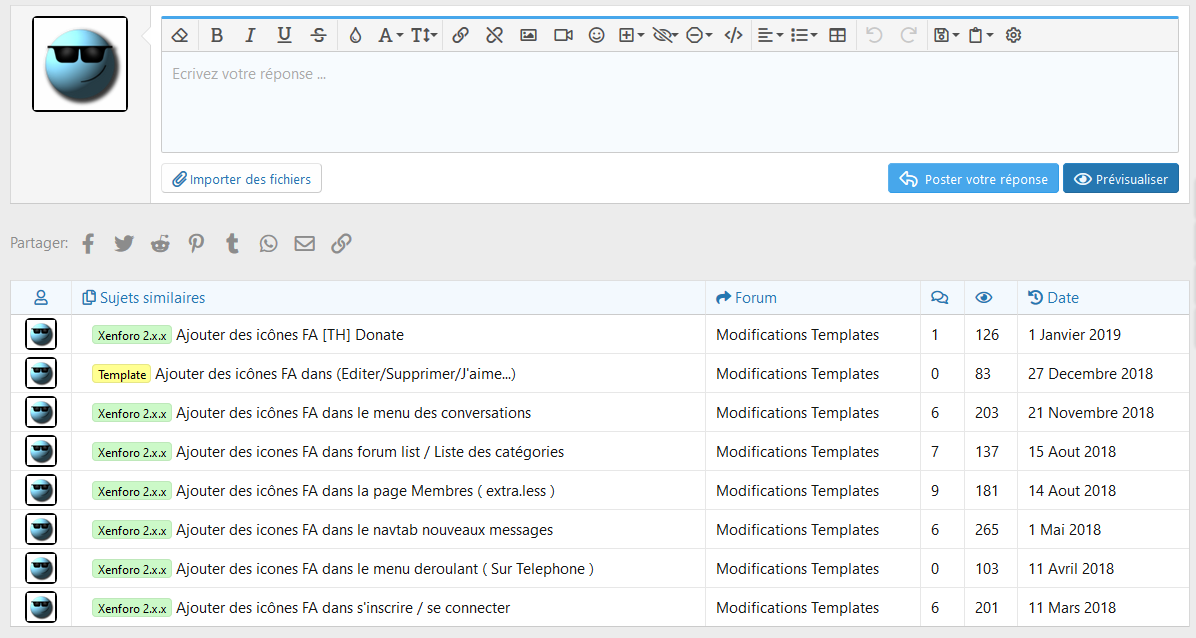
Task: Open the text alignment dropdown
Action: pyautogui.click(x=769, y=35)
